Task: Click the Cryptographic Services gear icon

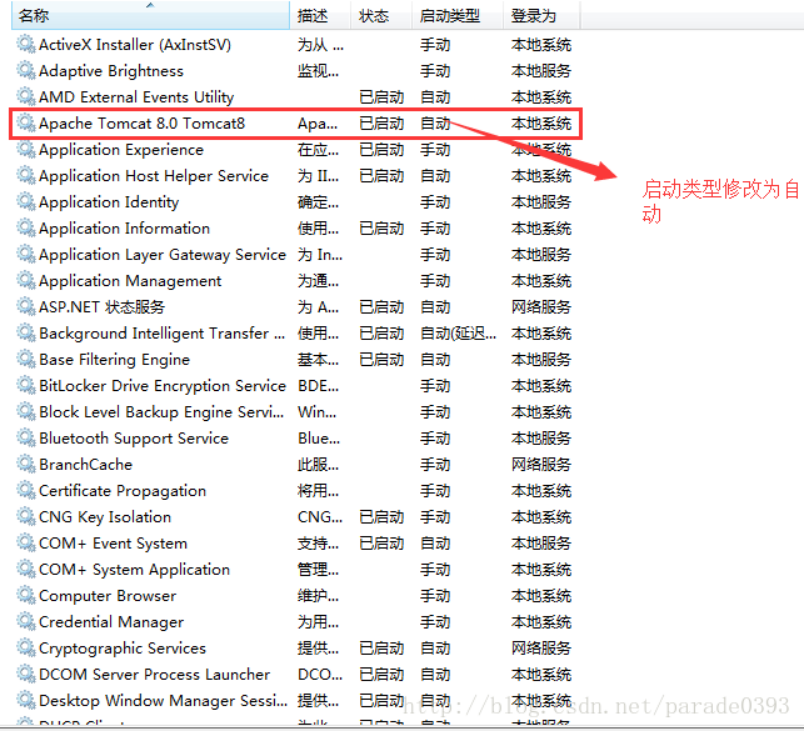Action: point(25,648)
